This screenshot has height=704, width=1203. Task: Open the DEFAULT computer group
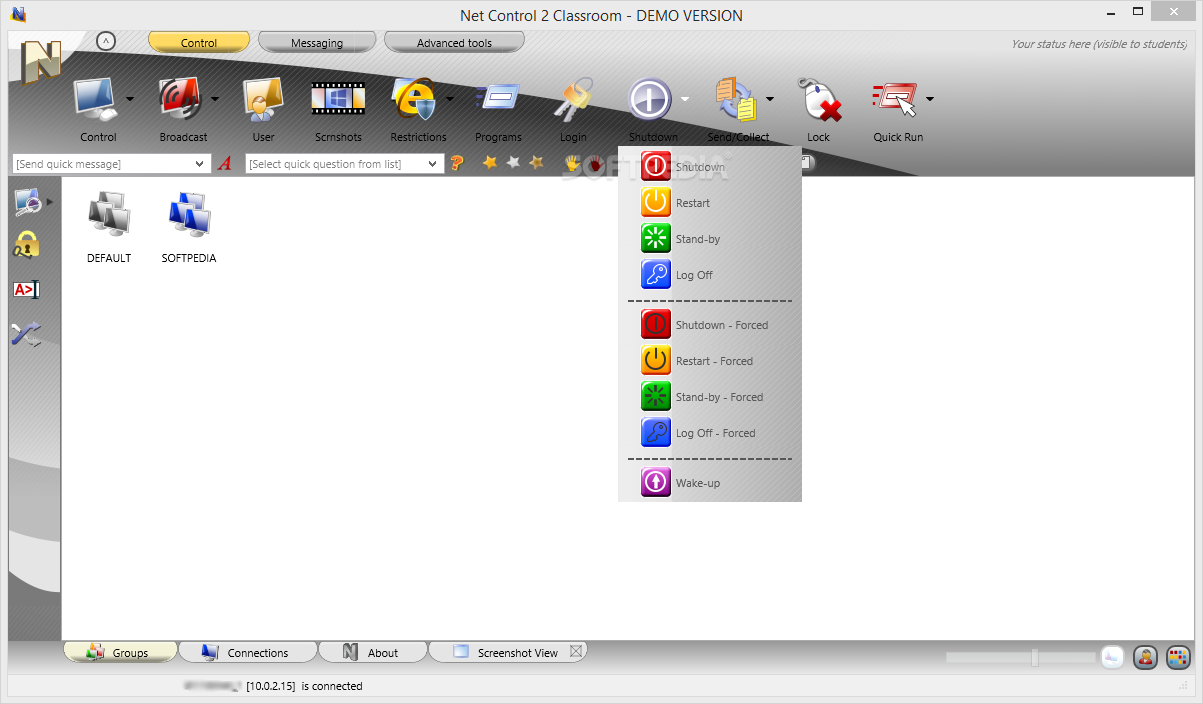(109, 226)
